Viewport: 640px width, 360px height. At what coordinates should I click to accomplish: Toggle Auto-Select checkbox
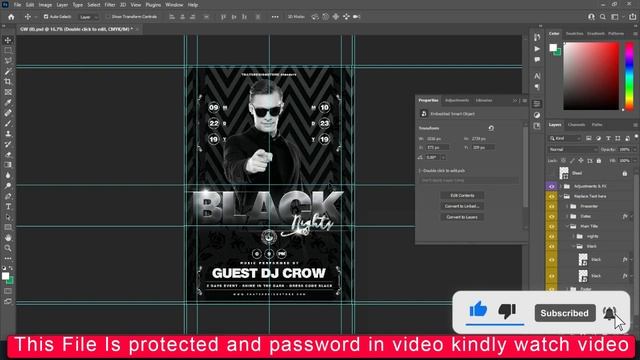tap(46, 17)
